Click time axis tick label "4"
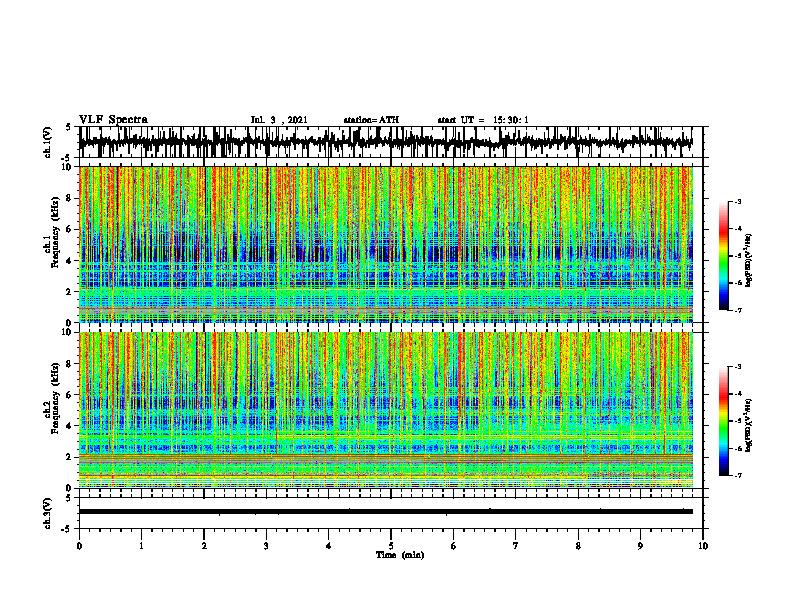792x612 pixels. pyautogui.click(x=329, y=546)
